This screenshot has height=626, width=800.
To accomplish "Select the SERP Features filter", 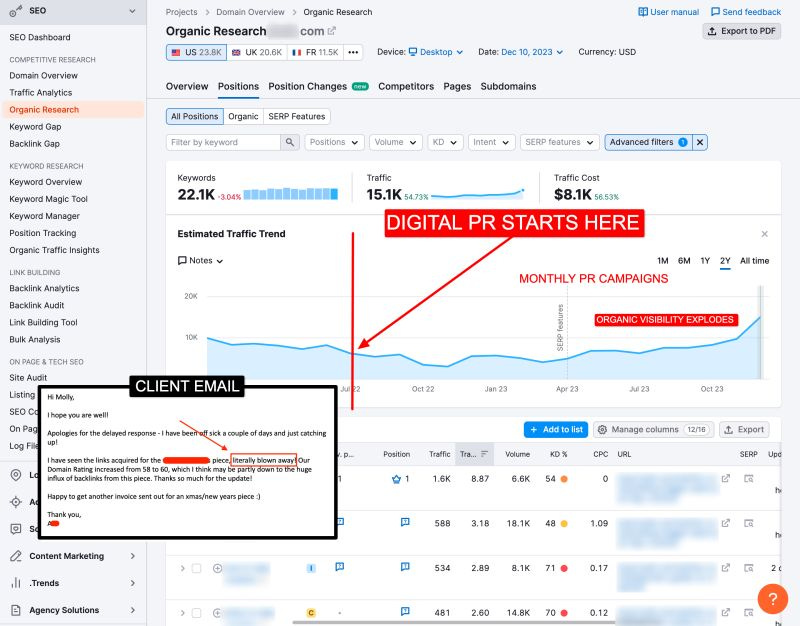I will click(x=297, y=116).
